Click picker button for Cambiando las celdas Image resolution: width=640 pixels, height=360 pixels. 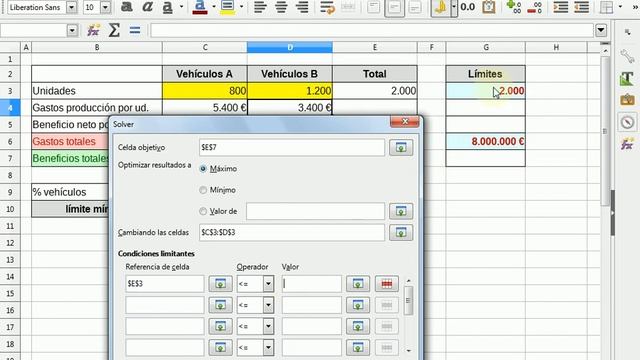401,232
